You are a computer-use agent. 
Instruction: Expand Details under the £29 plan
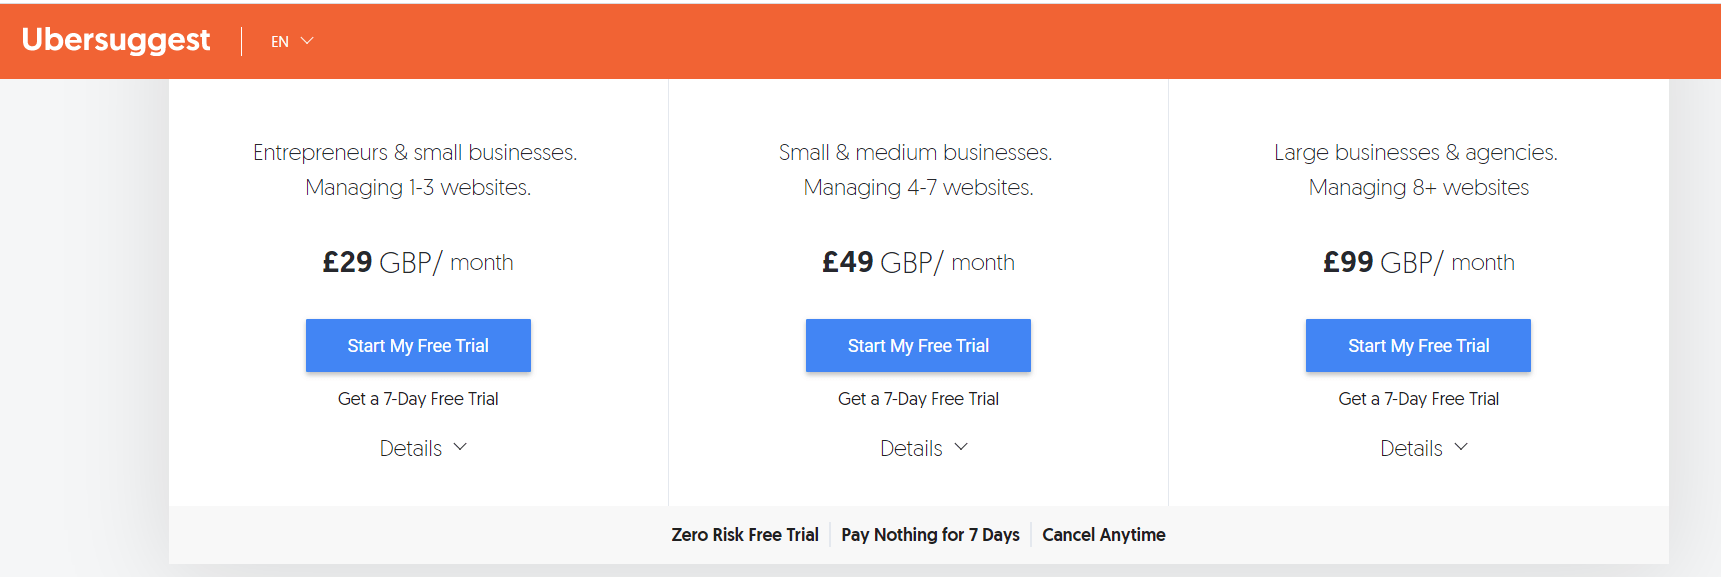(423, 448)
